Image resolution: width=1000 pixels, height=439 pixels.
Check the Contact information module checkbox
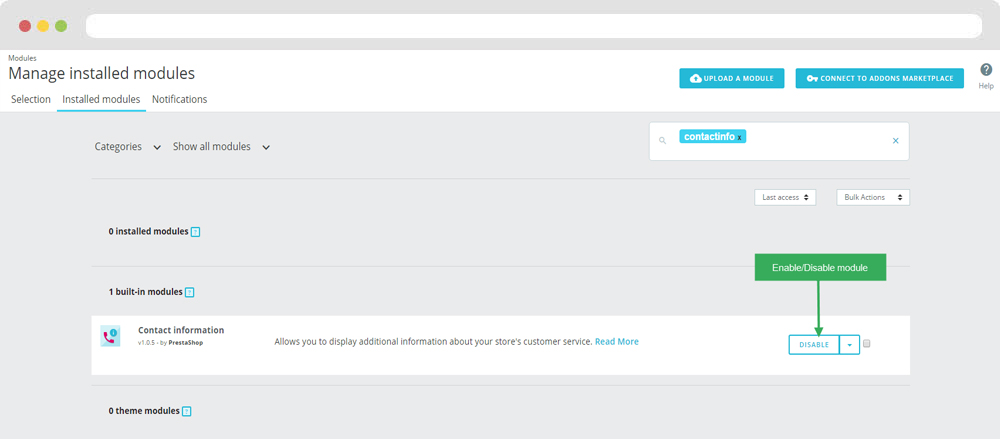pyautogui.click(x=867, y=344)
